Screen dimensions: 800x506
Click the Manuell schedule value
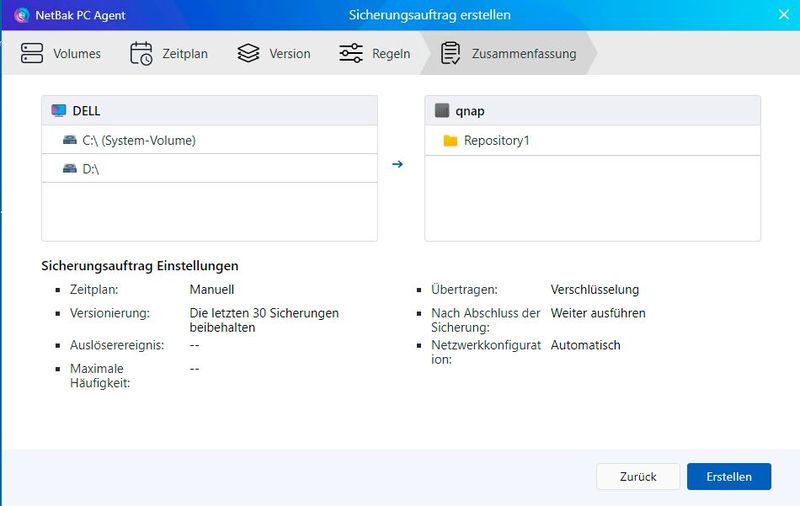pyautogui.click(x=212, y=289)
